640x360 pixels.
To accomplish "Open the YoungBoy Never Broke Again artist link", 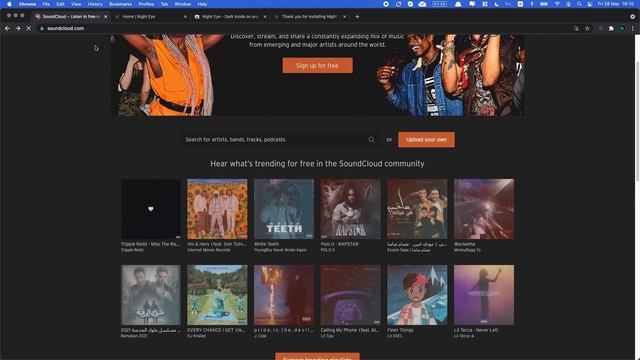I will (280, 250).
